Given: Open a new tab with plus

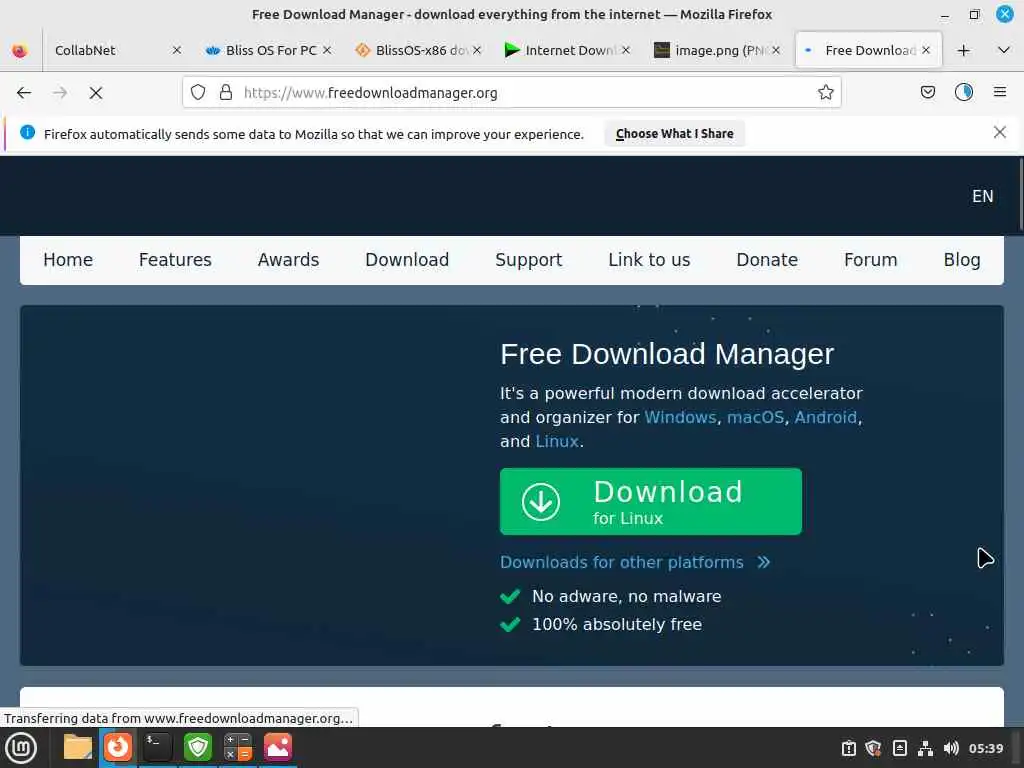Looking at the screenshot, I should pos(963,50).
